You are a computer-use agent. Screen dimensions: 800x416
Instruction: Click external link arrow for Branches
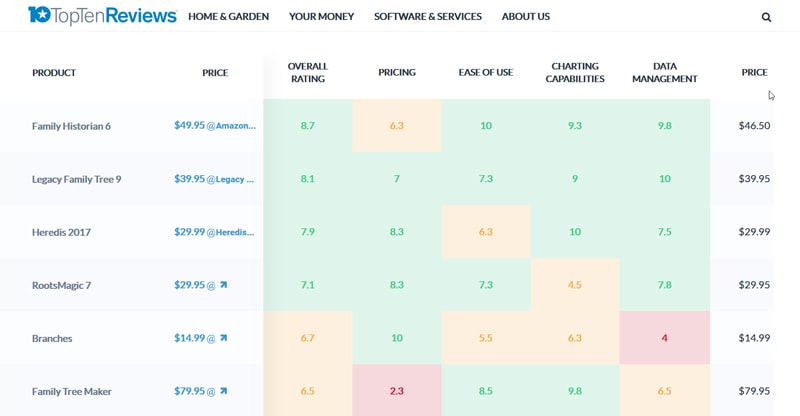coord(223,338)
